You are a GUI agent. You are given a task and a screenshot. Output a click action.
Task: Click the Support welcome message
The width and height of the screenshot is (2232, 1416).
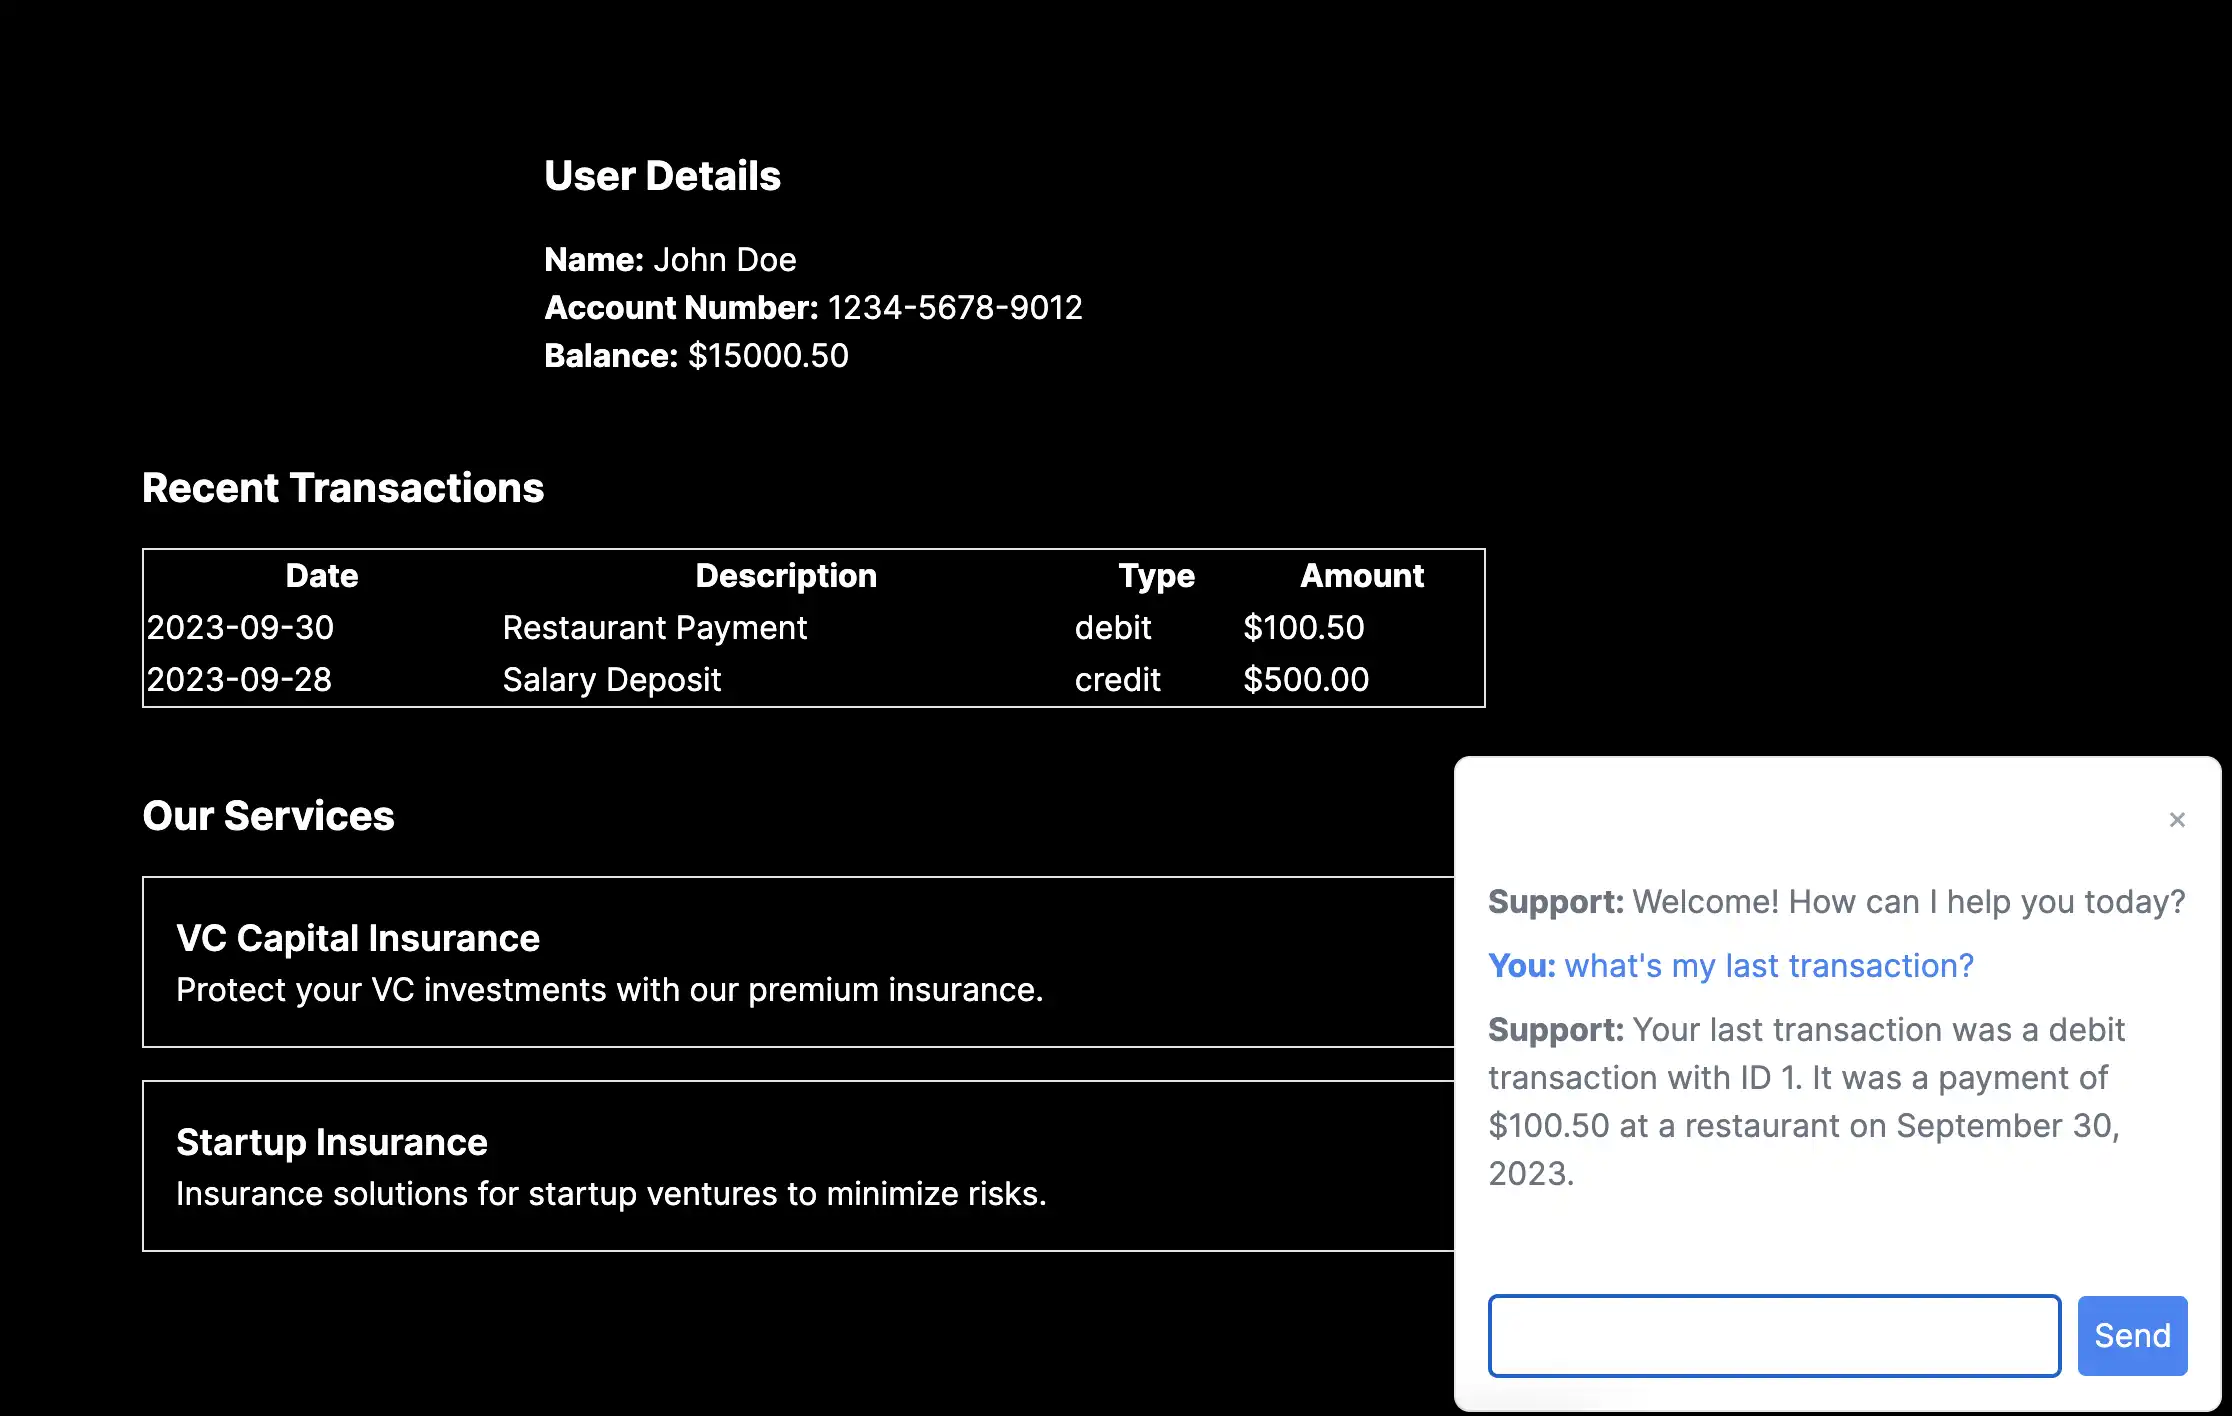[1837, 902]
